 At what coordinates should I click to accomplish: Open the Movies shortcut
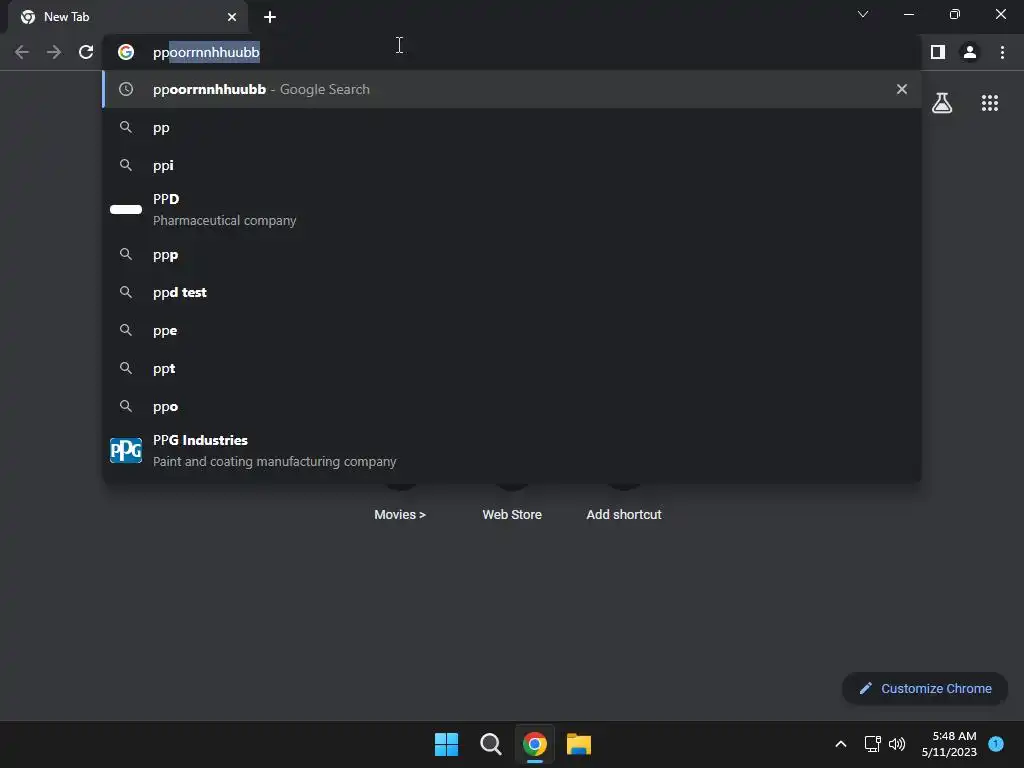(x=400, y=515)
